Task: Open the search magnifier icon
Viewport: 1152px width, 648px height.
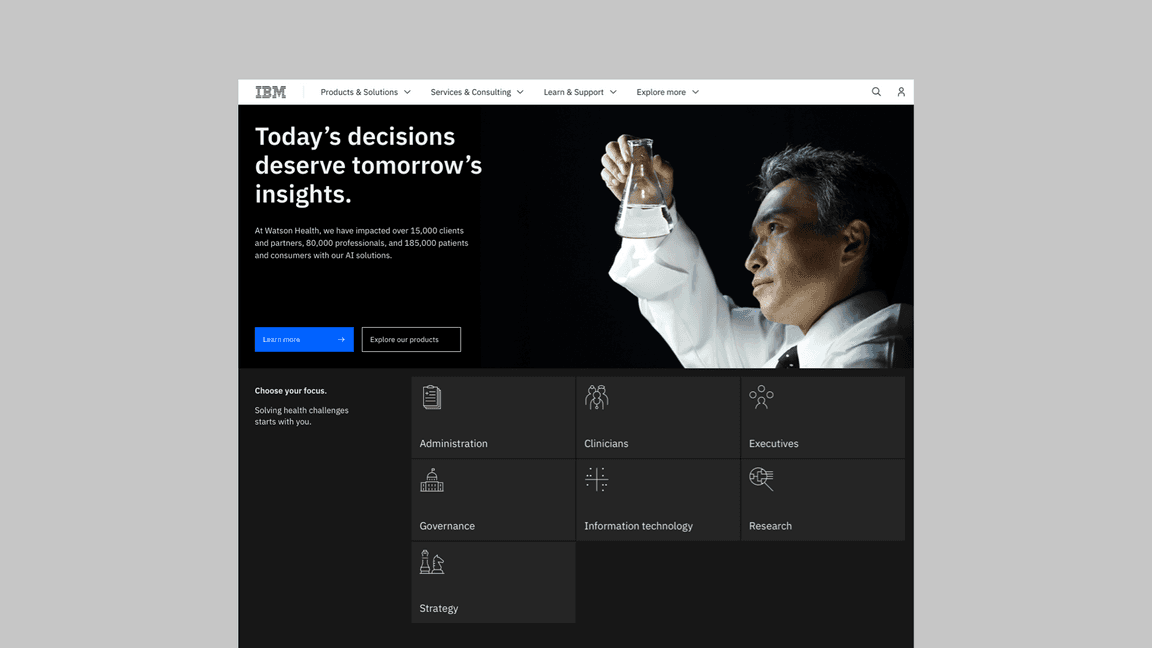Action: pos(876,92)
